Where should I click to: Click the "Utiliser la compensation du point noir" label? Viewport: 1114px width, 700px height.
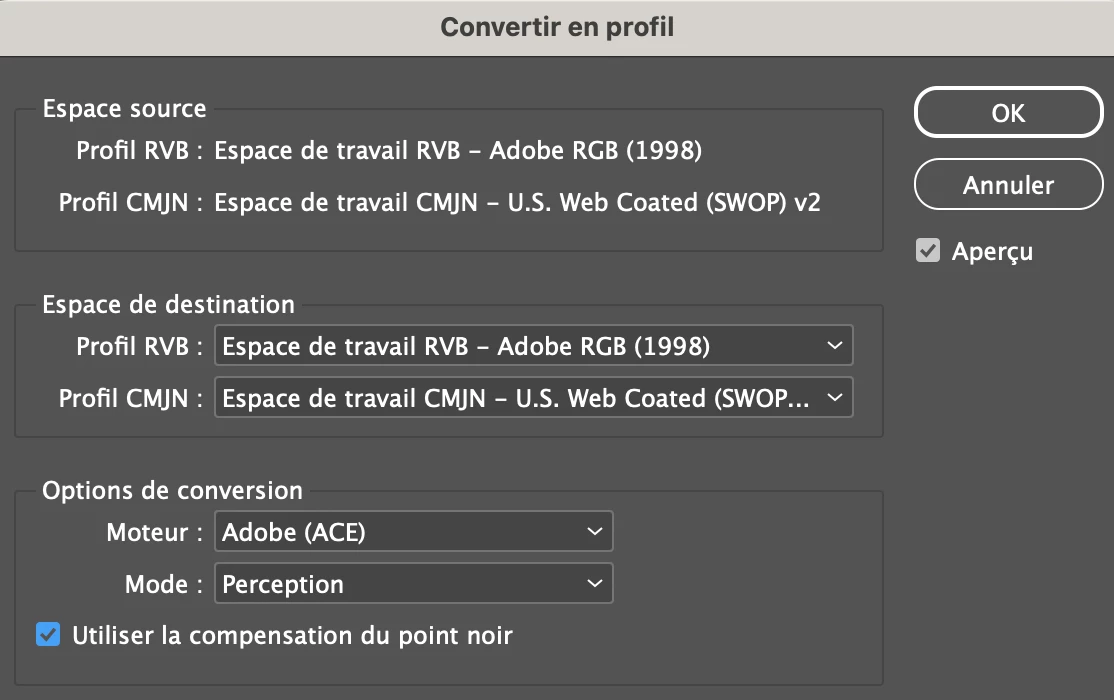pyautogui.click(x=292, y=636)
